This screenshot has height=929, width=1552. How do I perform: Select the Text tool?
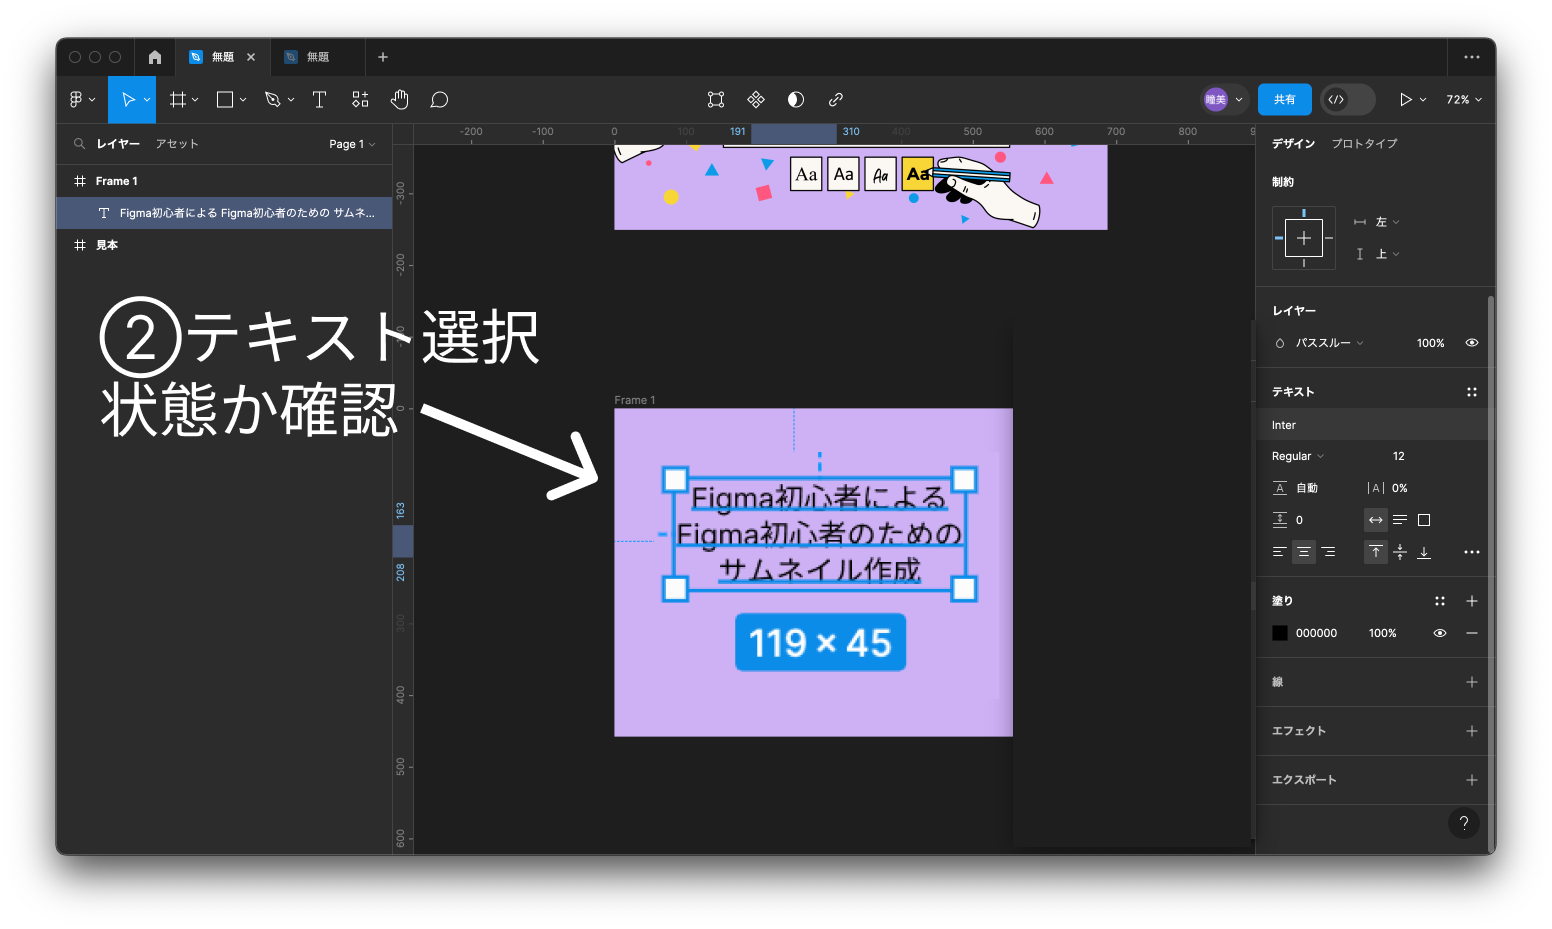click(x=320, y=99)
